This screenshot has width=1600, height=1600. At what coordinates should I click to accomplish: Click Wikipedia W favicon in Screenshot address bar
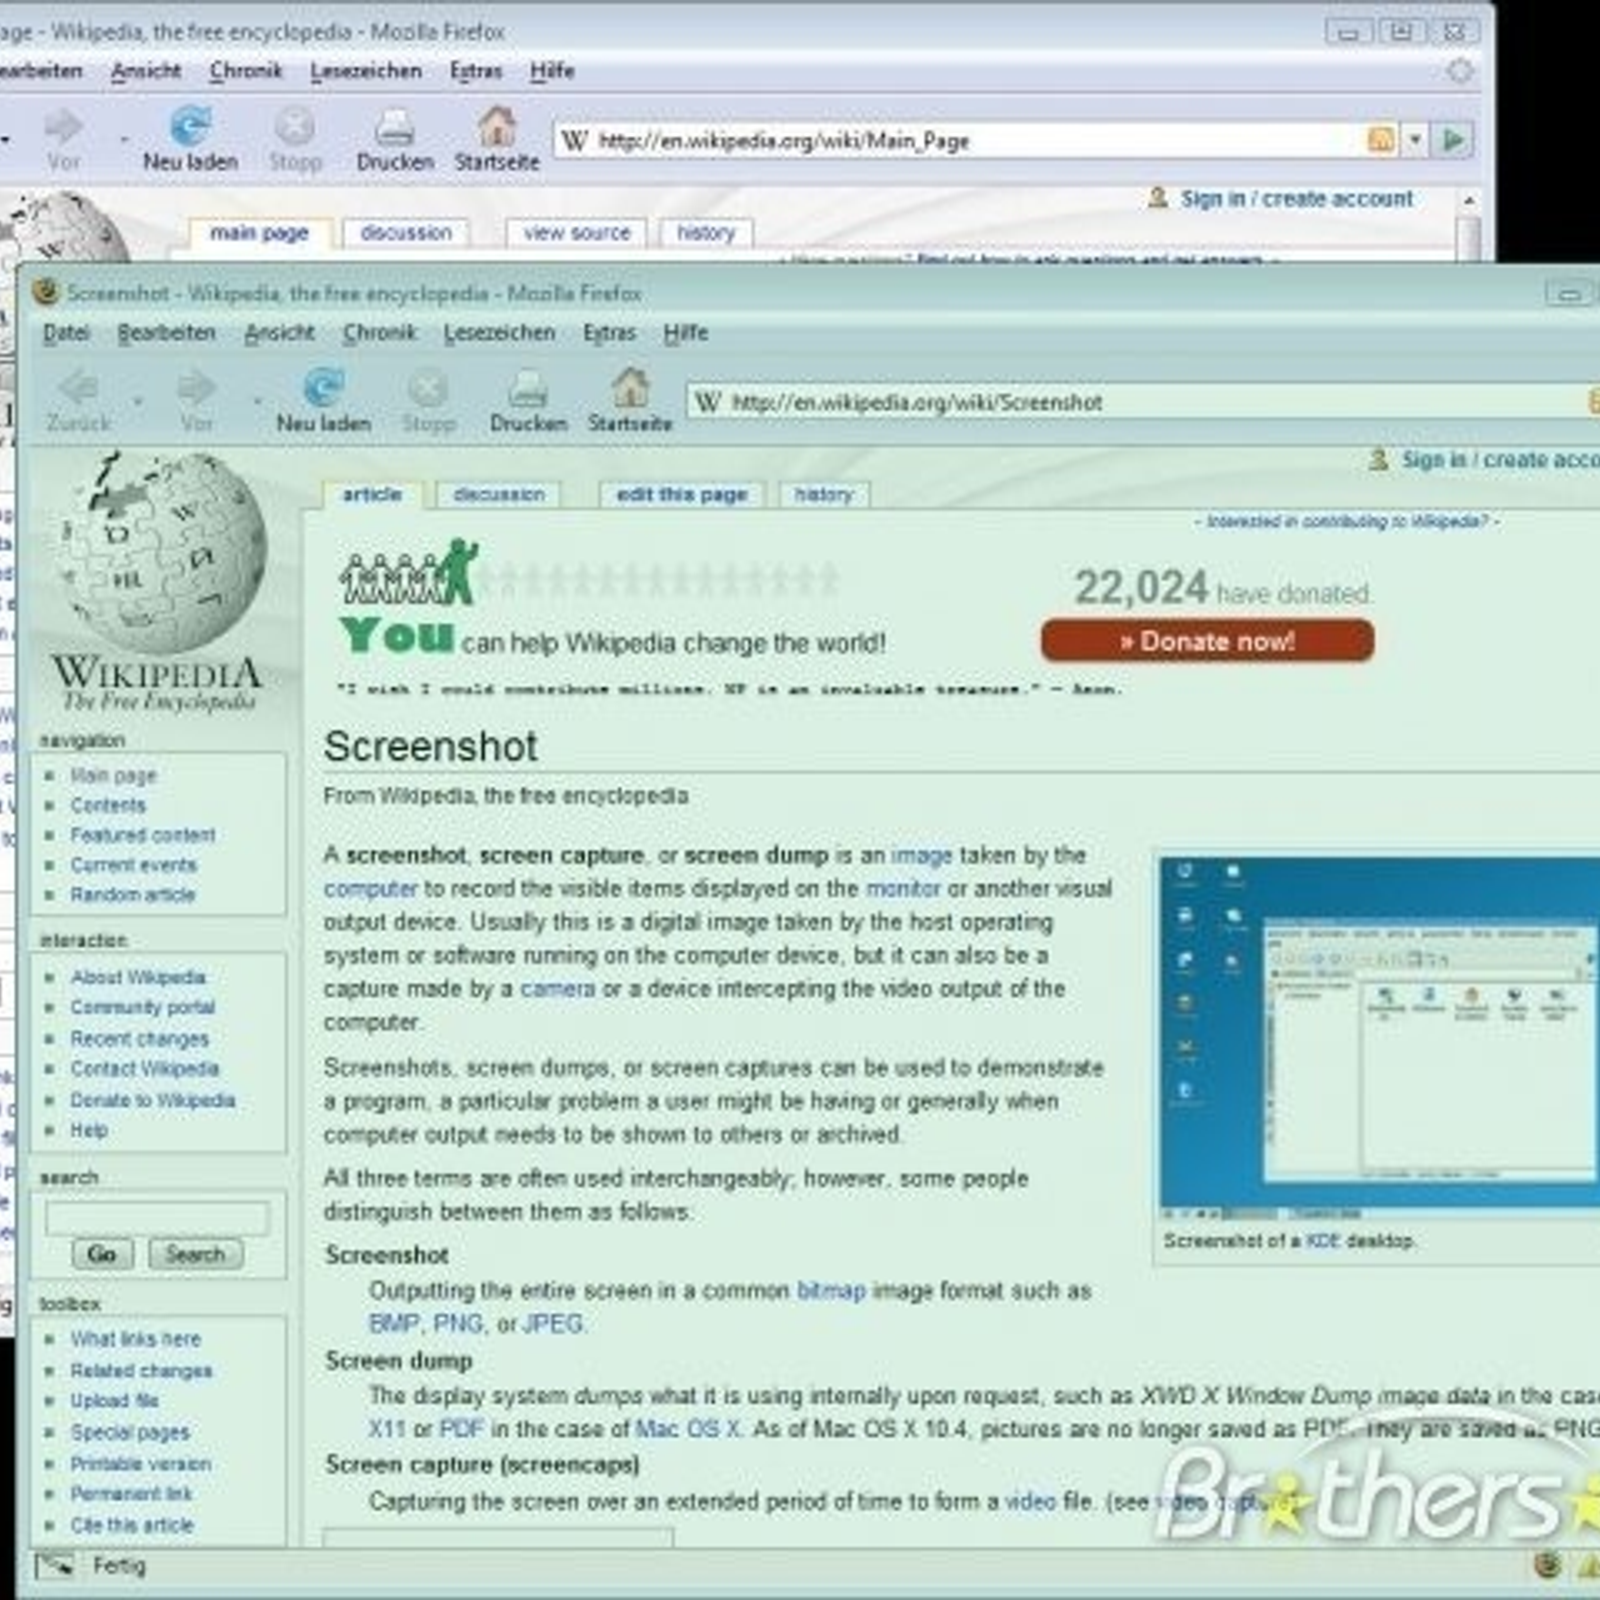707,402
